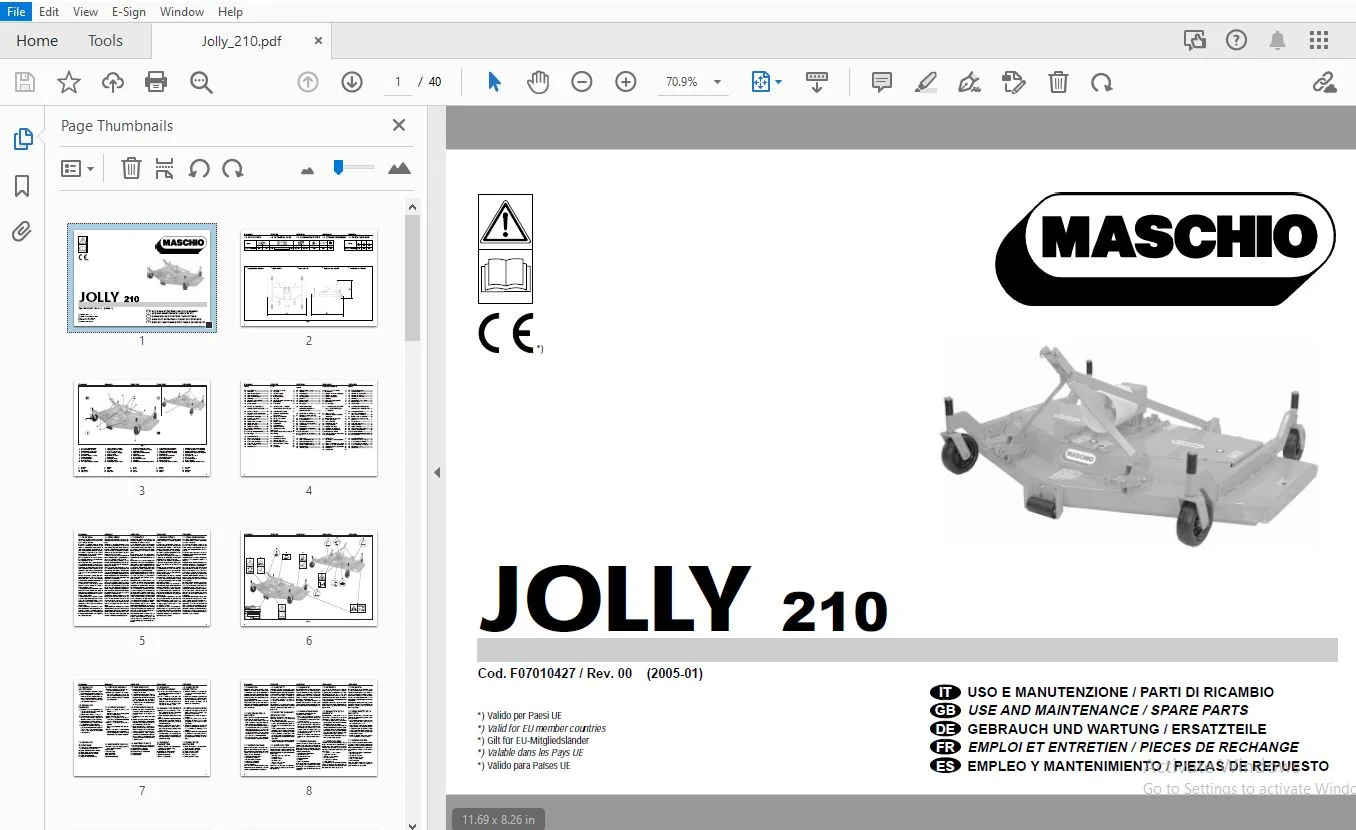
Task: Select page 4 thumbnail
Action: pyautogui.click(x=309, y=428)
